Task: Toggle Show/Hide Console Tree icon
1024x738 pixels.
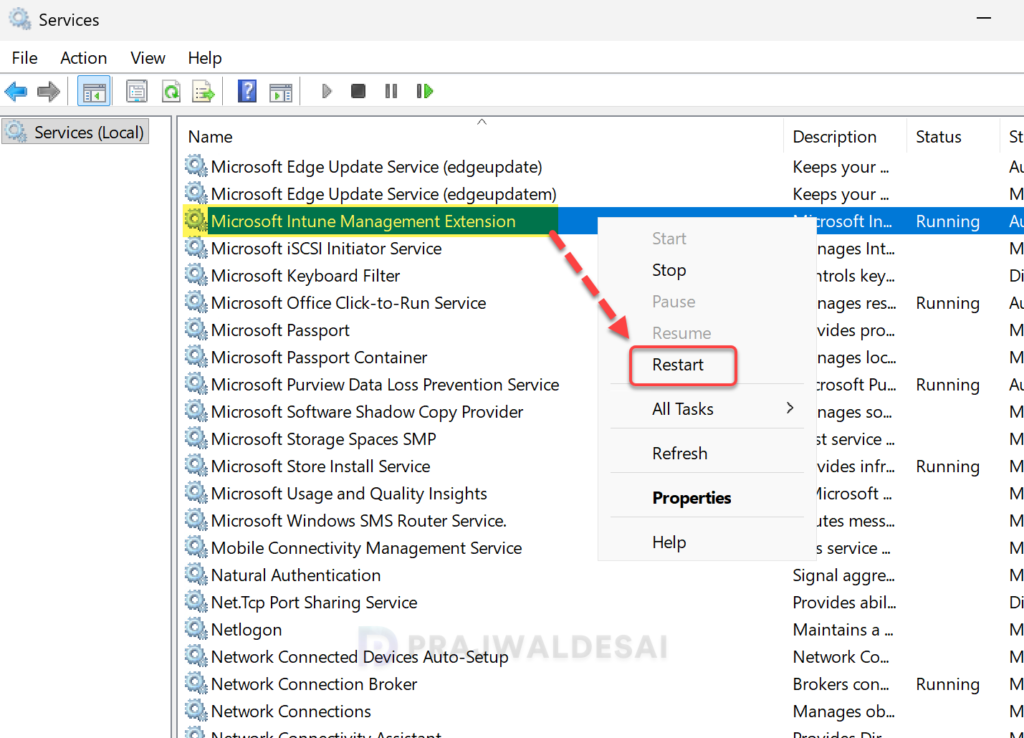Action: (94, 91)
